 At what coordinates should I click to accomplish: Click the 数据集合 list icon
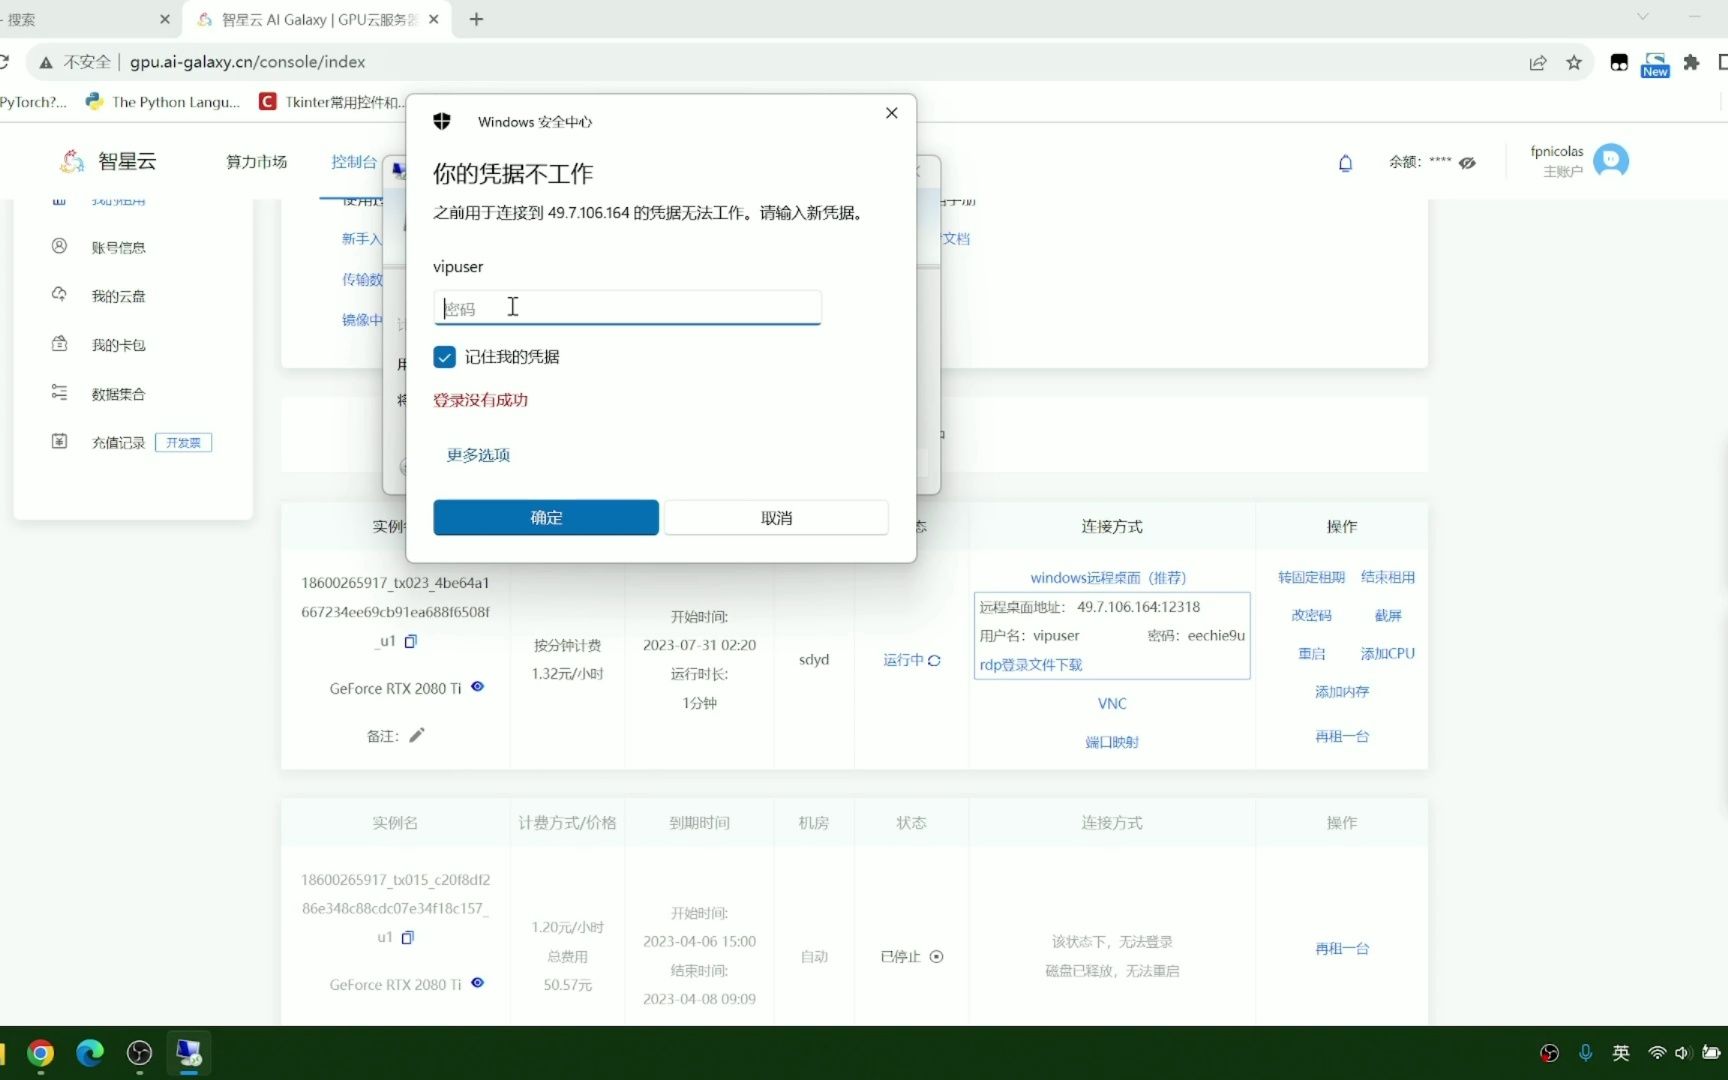coord(59,392)
